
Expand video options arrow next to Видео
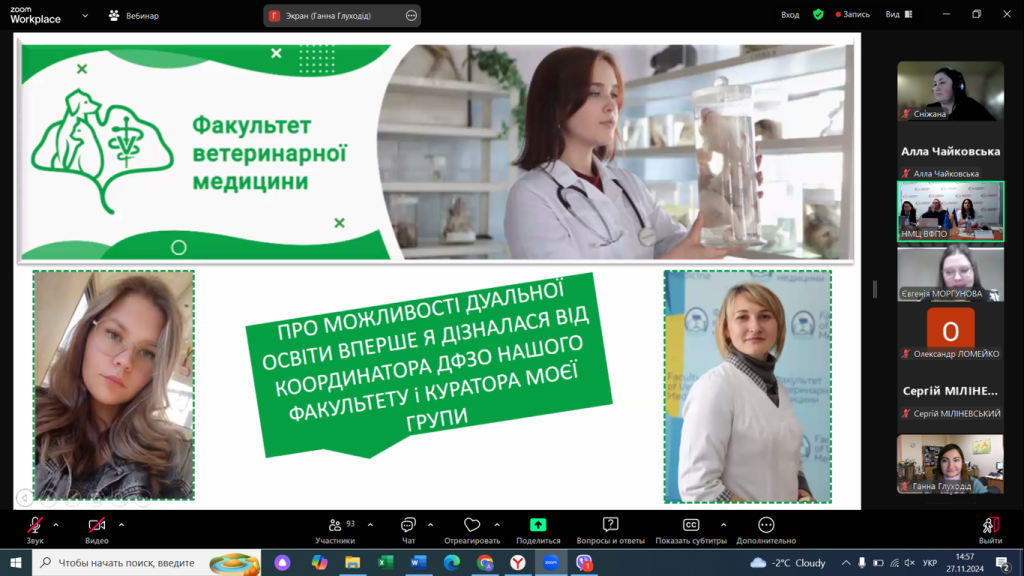(x=121, y=524)
